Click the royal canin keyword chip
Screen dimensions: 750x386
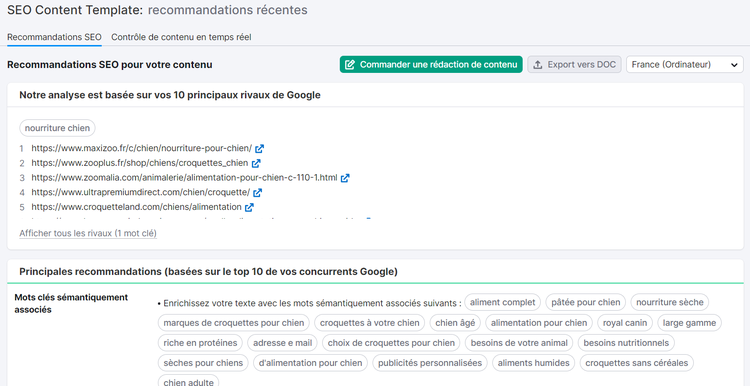coord(625,323)
